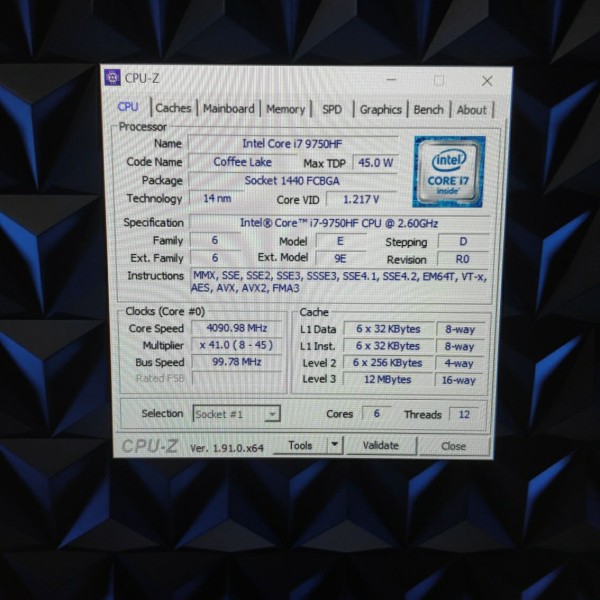Click the Level 2 value 6 x 256 KBytes
This screenshot has width=600, height=600.
point(388,363)
